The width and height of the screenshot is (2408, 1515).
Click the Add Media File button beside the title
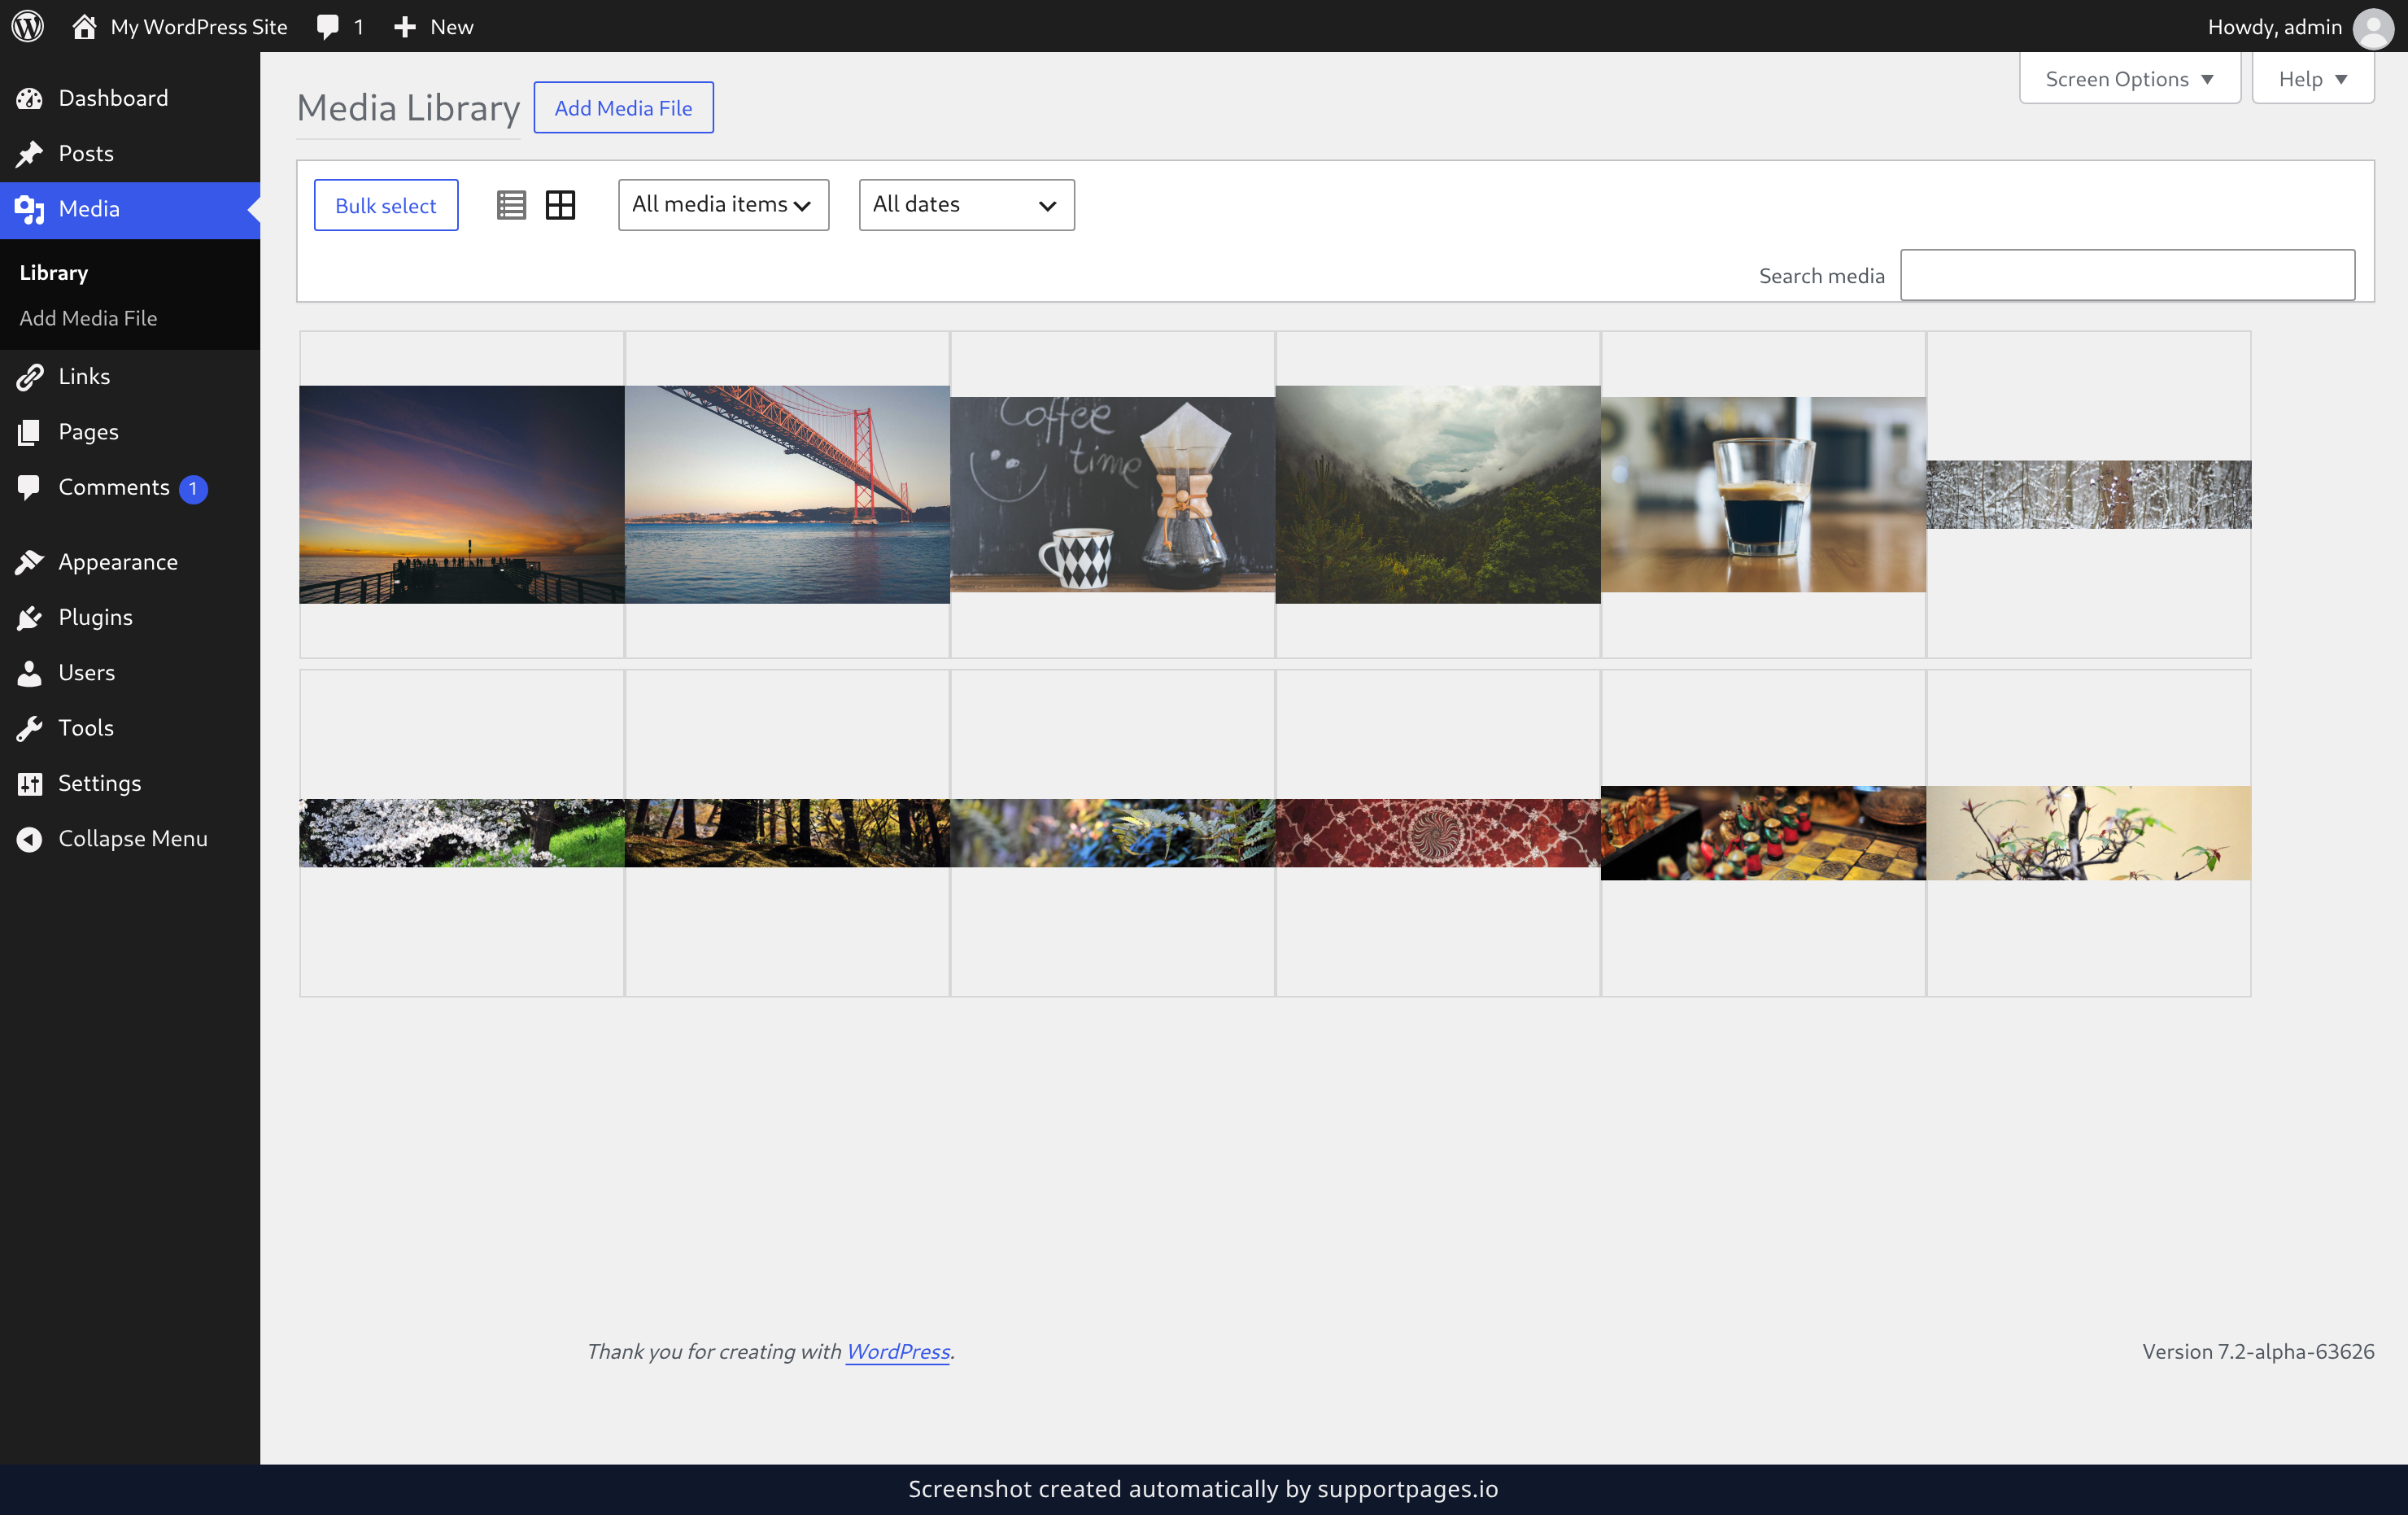point(623,107)
